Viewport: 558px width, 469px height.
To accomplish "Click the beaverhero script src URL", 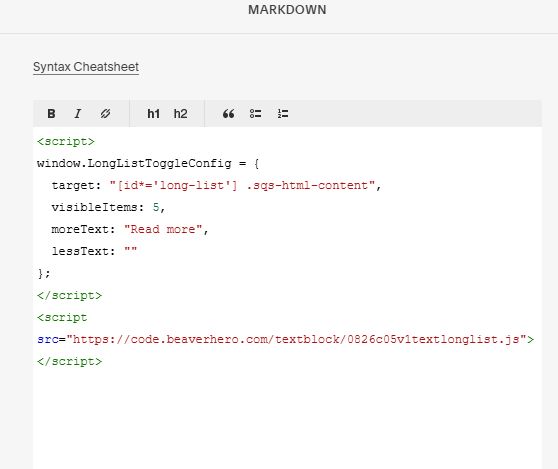I will coord(296,339).
